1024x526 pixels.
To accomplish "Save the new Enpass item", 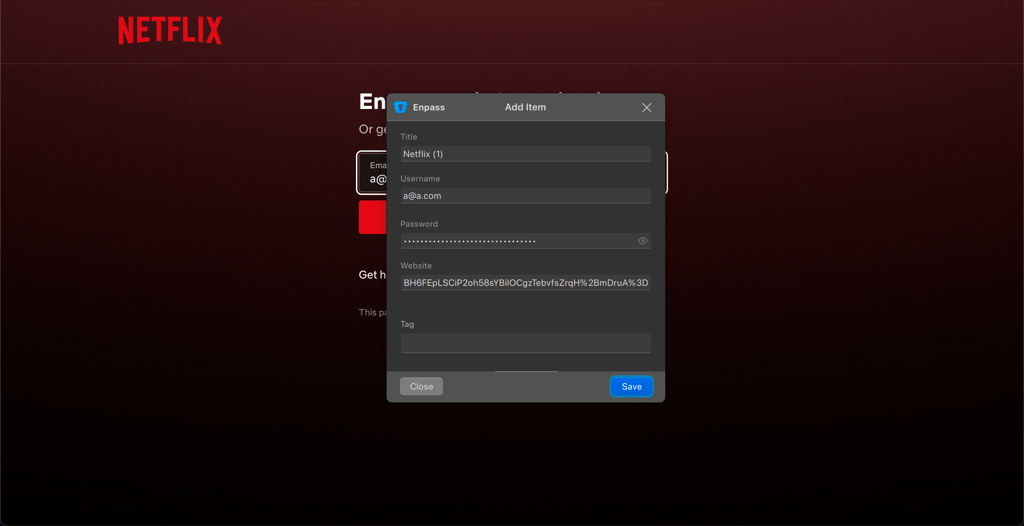I will tap(632, 386).
